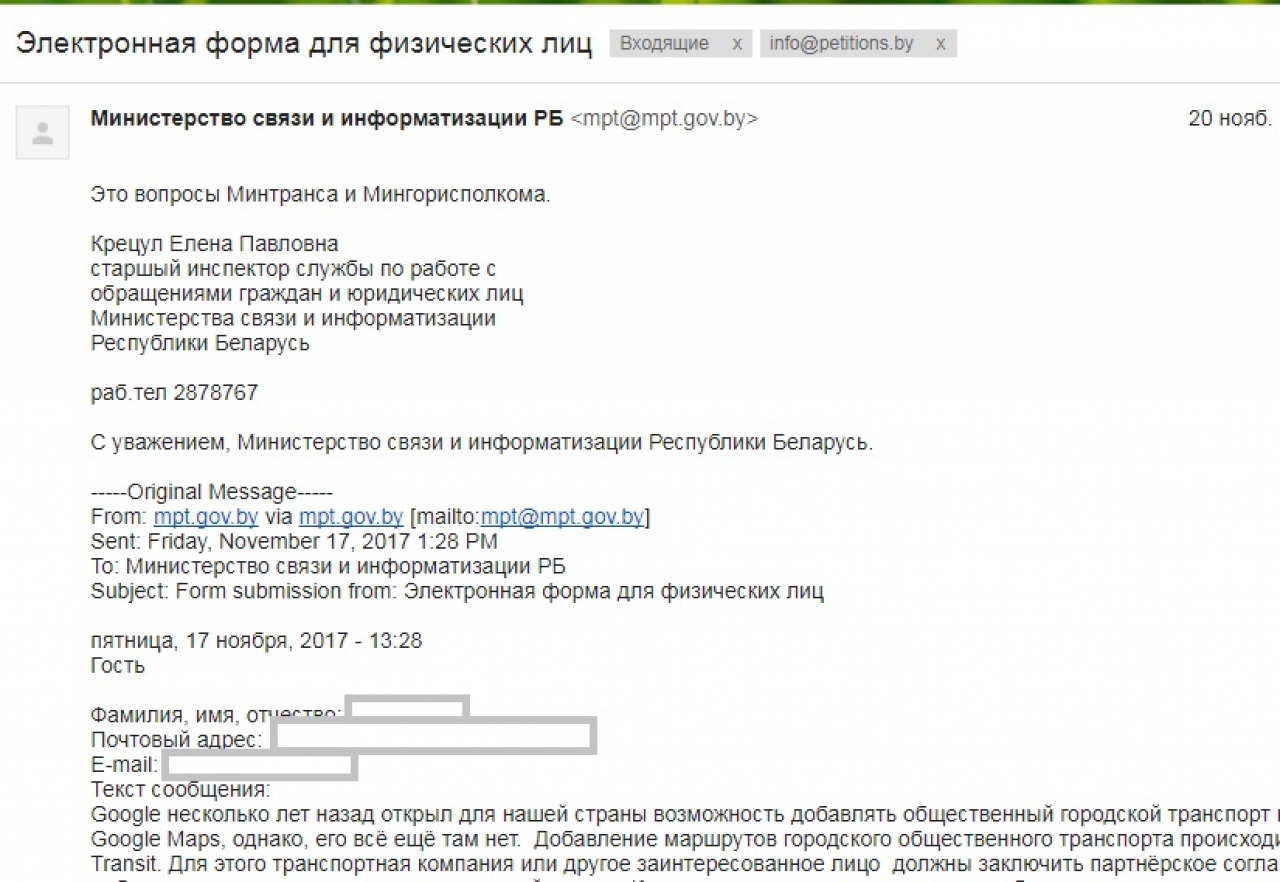Remove the Входящие label with its x
This screenshot has height=882, width=1280.
737,44
